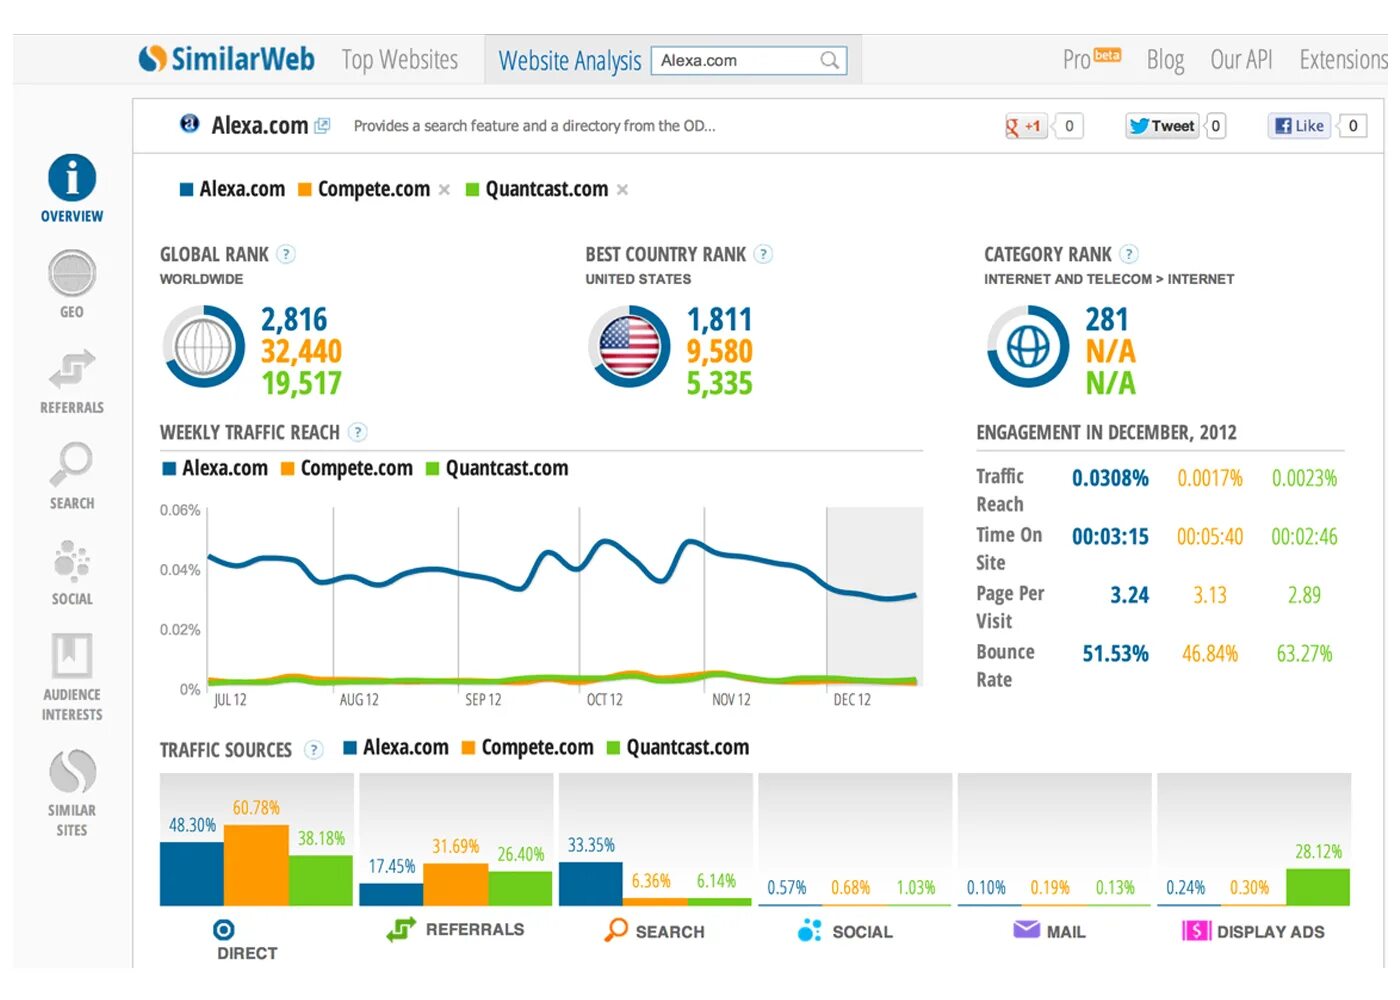
Task: Click the Alexa.com site title
Action: click(260, 125)
